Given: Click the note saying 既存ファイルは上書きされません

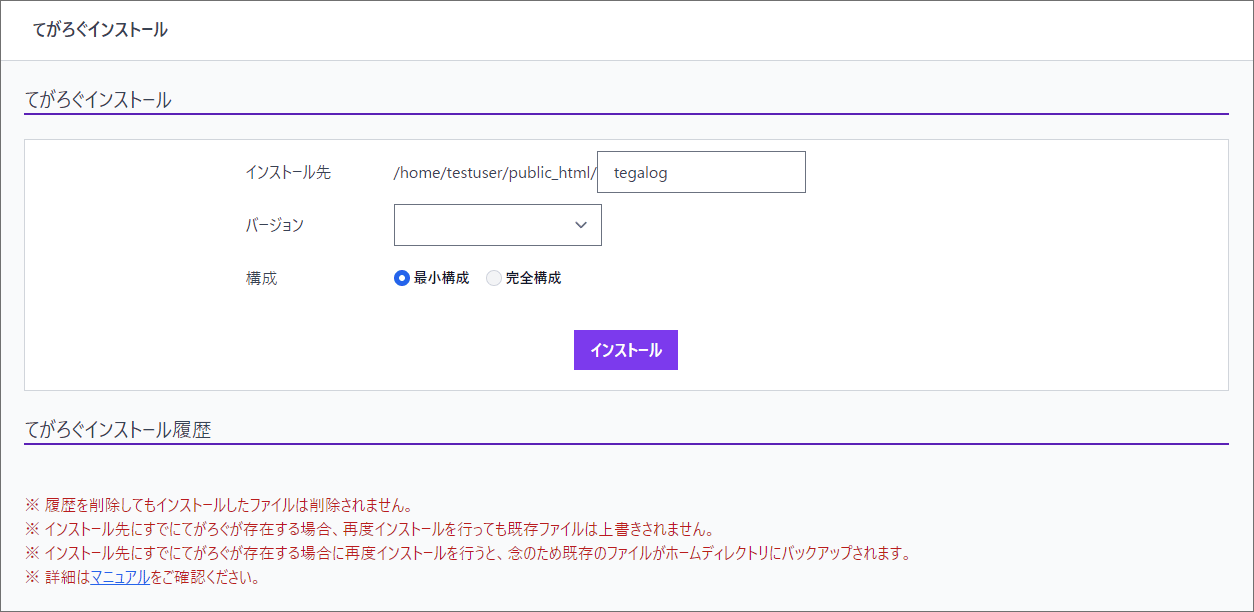Looking at the screenshot, I should (369, 528).
